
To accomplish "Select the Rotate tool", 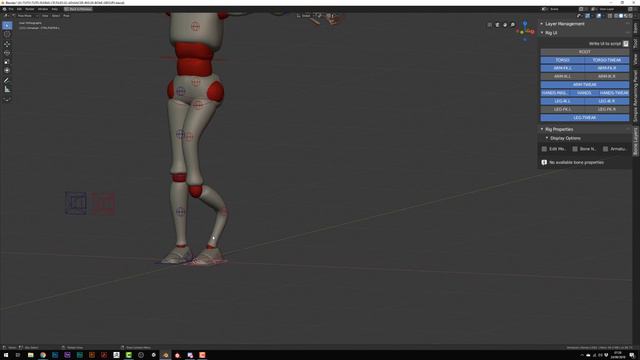I will tap(7, 53).
